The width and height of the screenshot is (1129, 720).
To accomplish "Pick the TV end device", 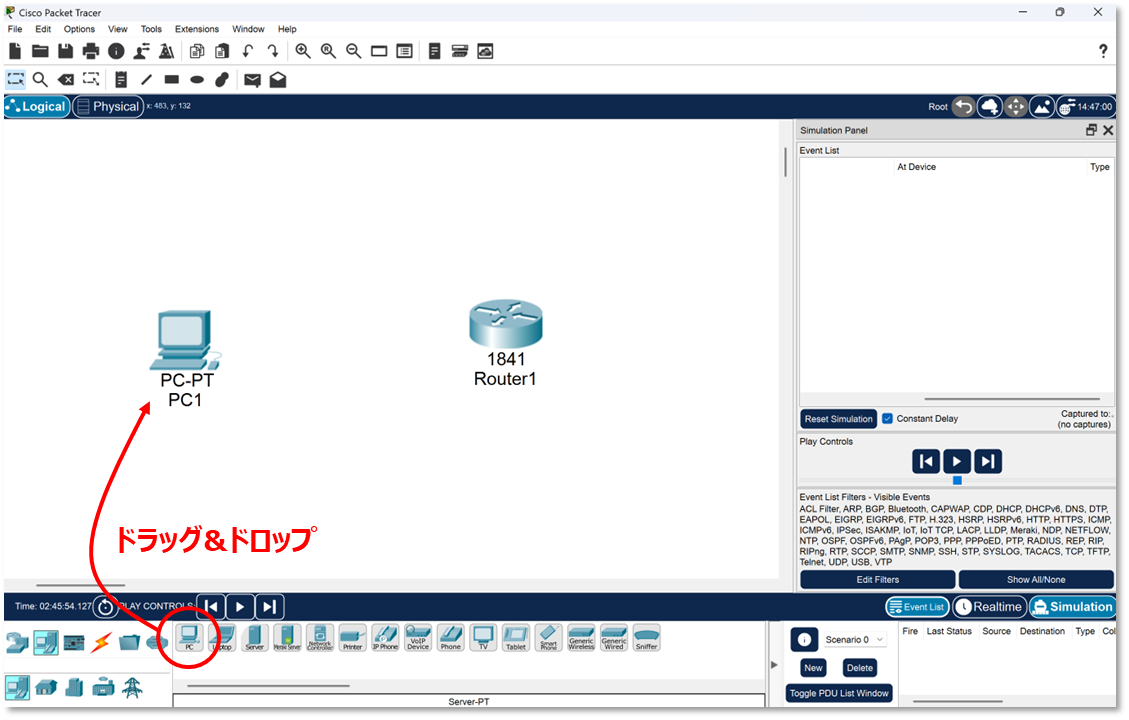I will 483,638.
